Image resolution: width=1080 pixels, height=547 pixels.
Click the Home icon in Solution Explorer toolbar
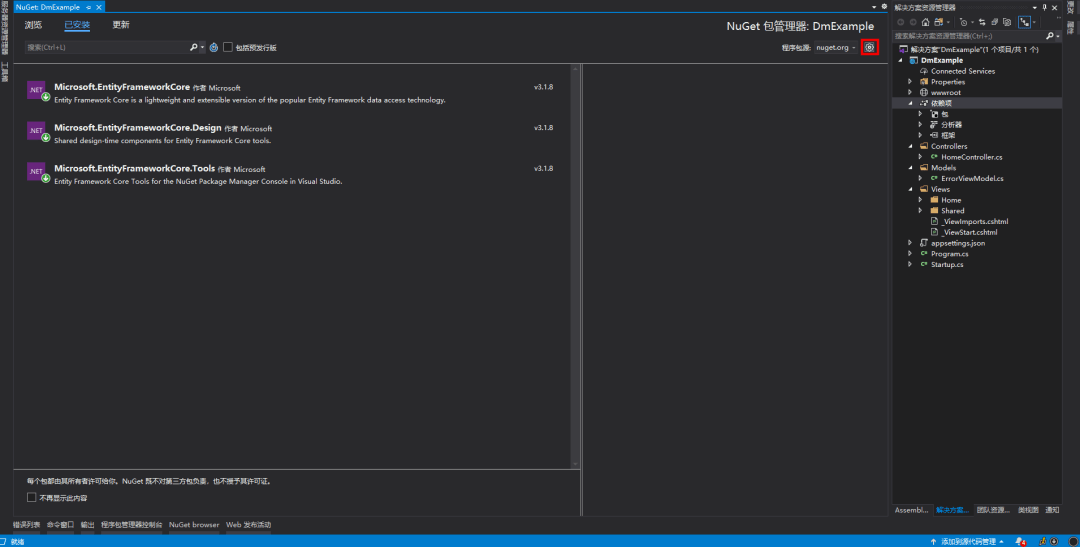tap(926, 21)
